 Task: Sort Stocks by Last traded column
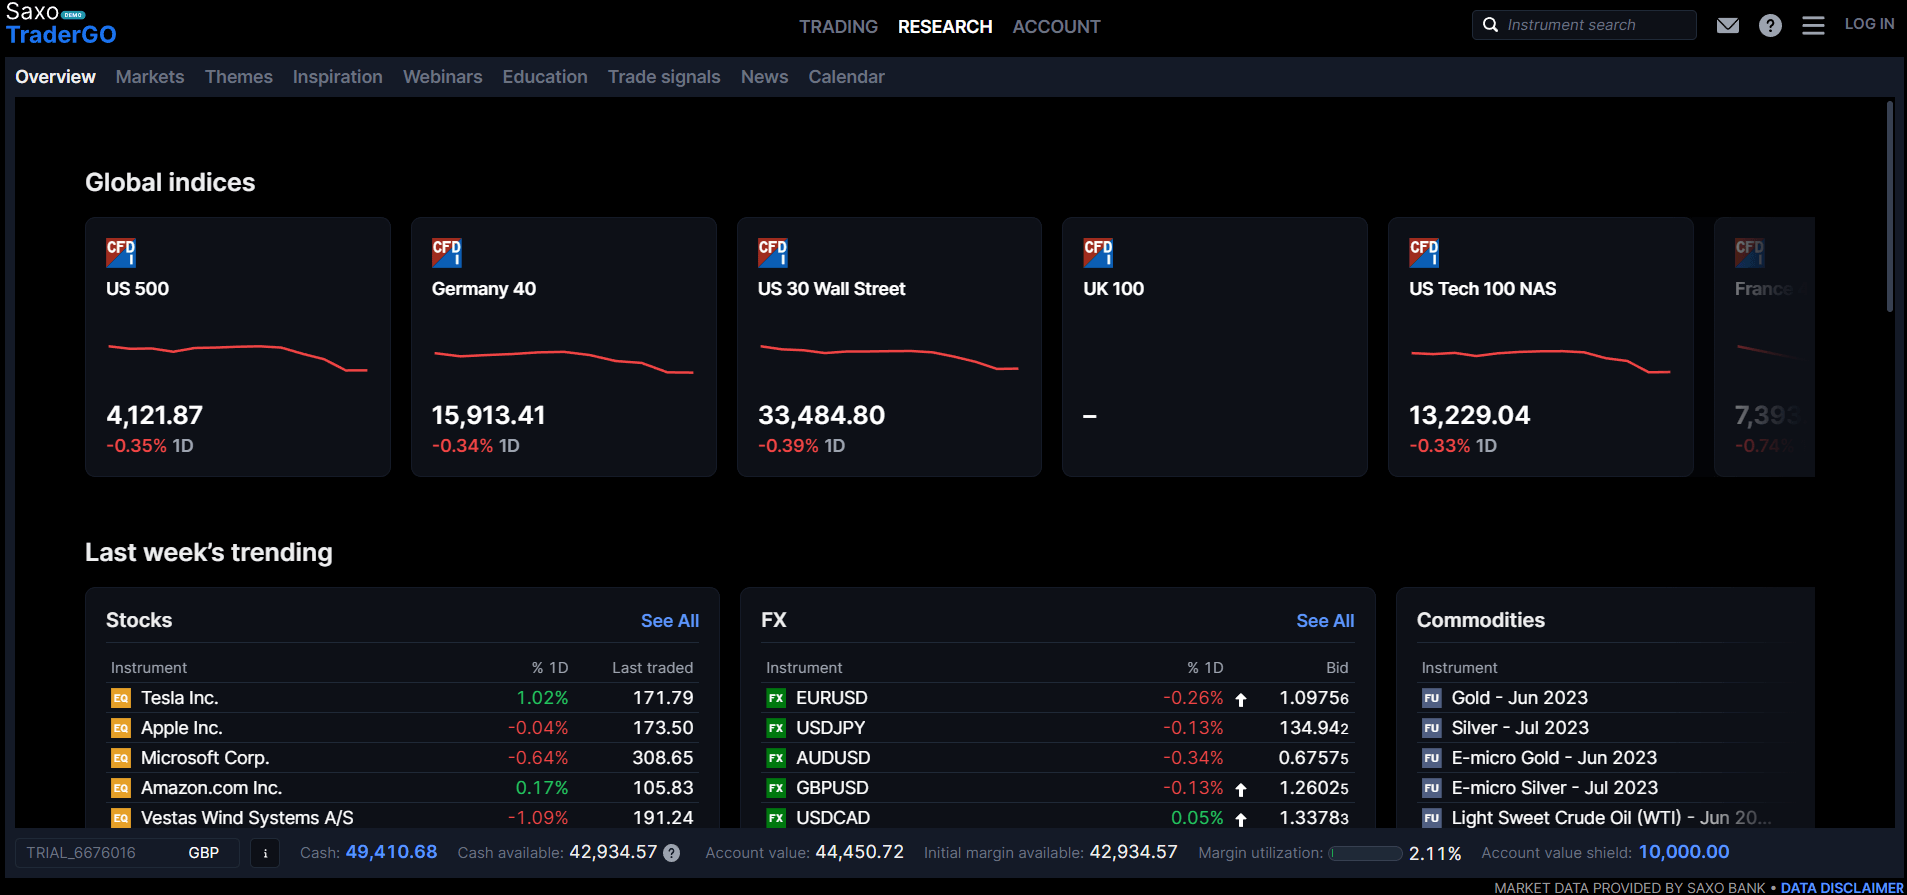pyautogui.click(x=653, y=668)
